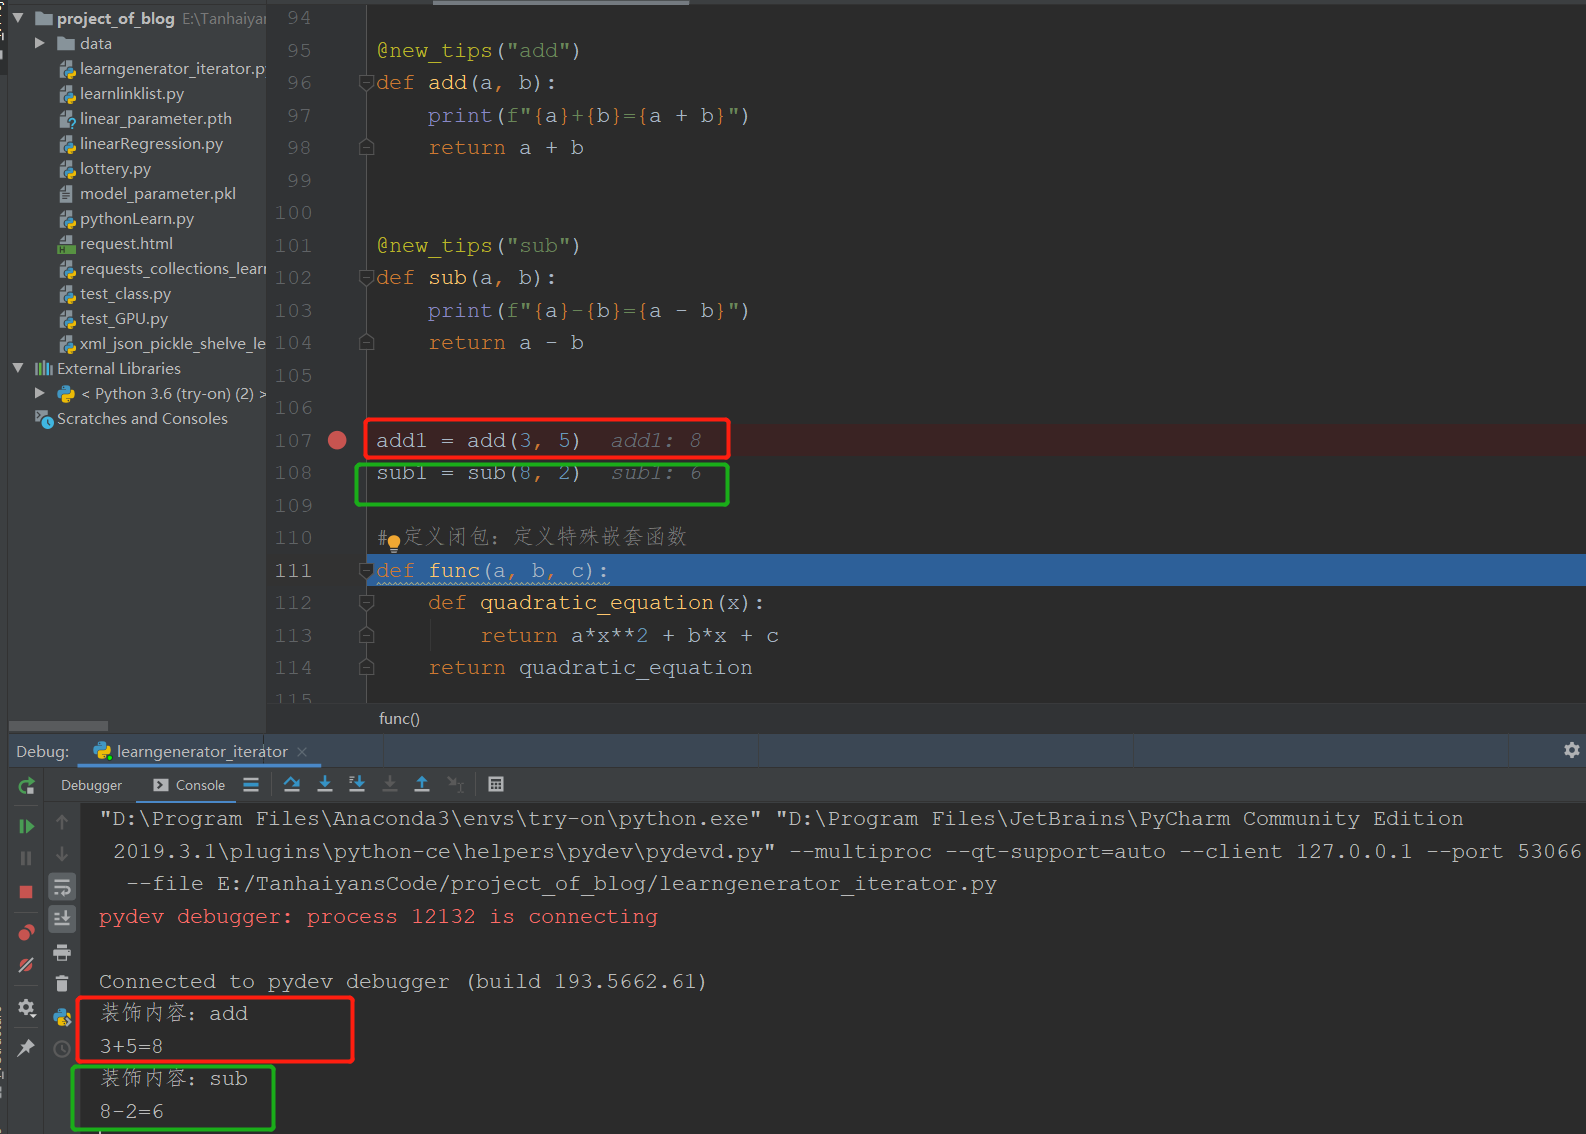Screen dimensions: 1586x1134
Task: Pin the debug tab
Action: tap(27, 1047)
